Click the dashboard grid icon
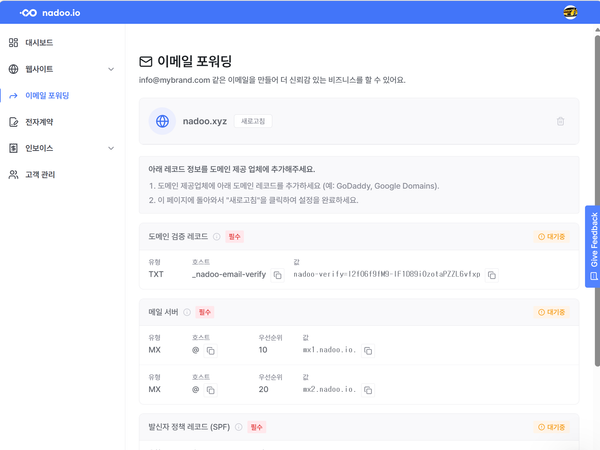 click(13, 42)
